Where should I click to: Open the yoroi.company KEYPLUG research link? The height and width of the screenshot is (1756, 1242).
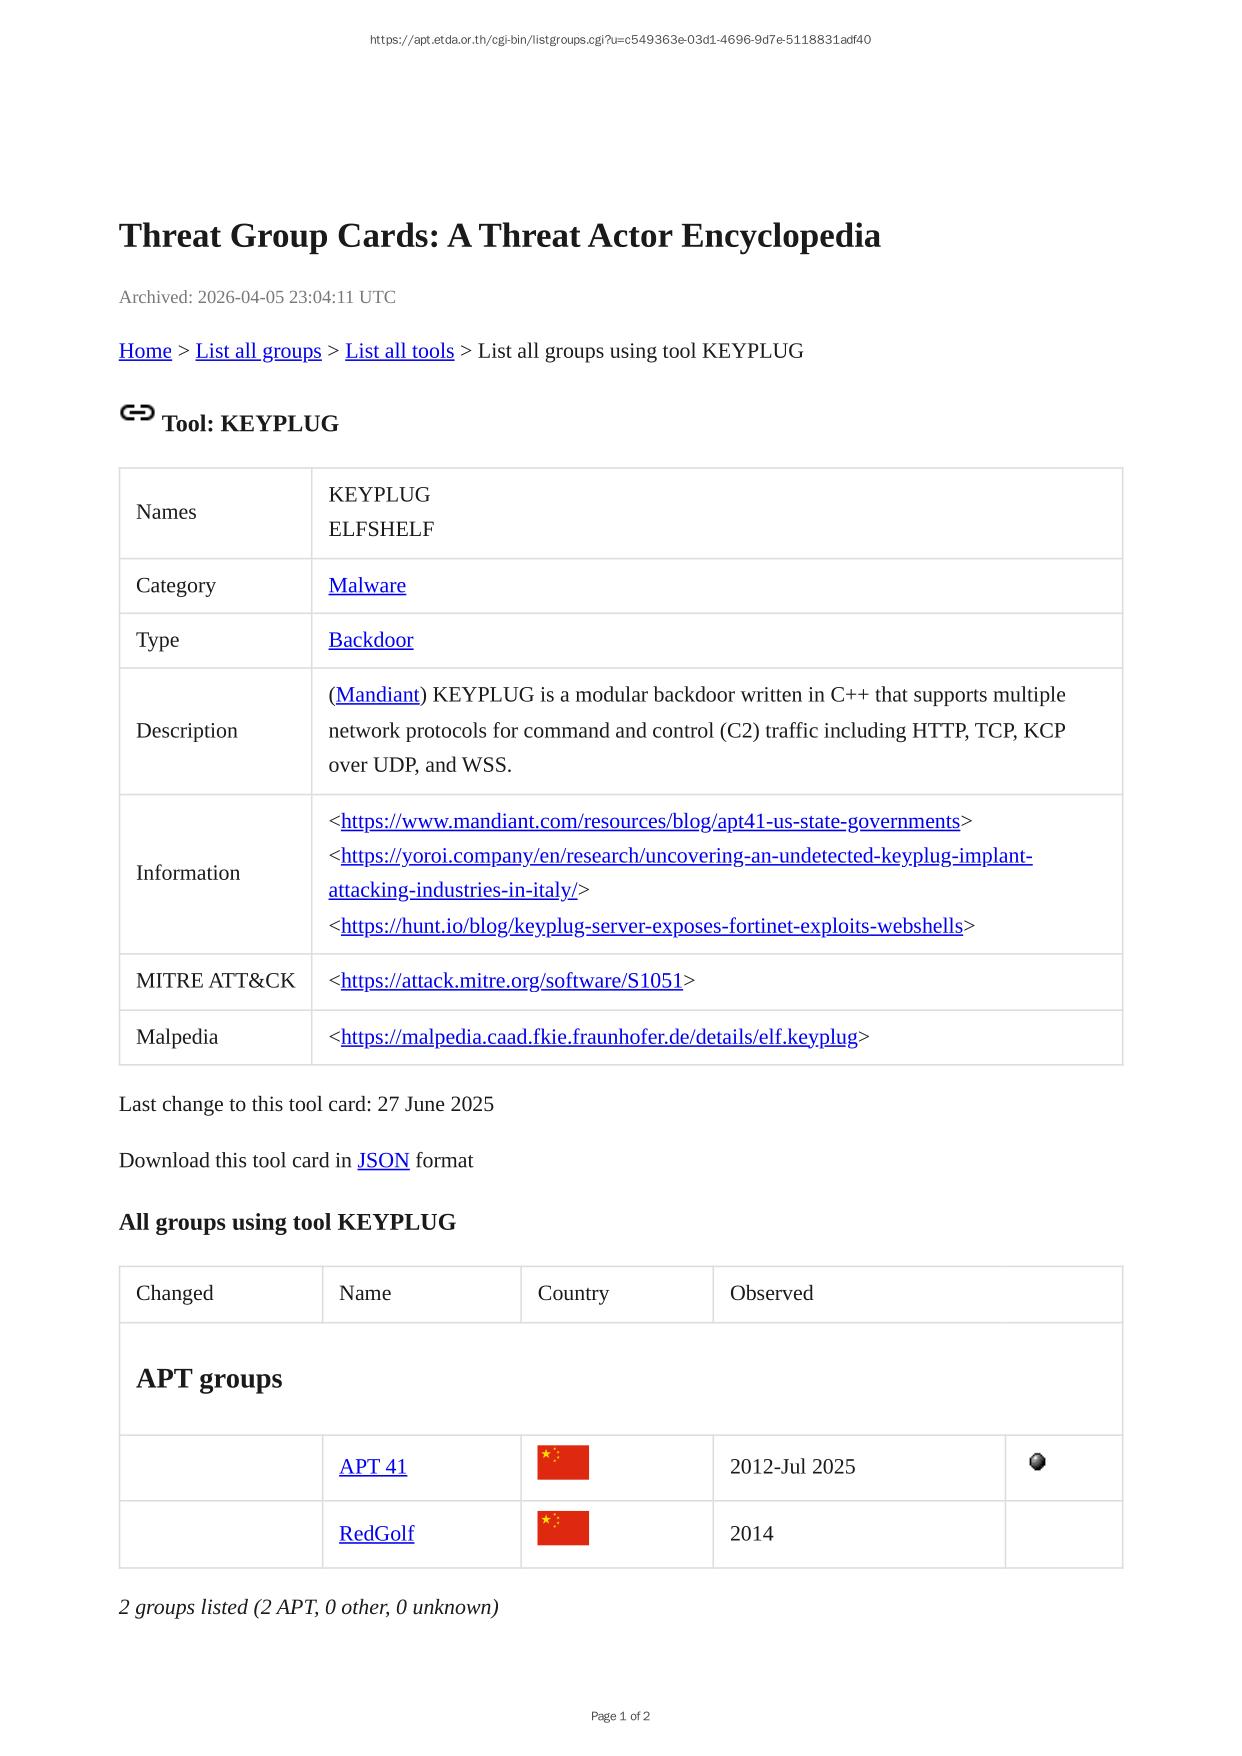686,856
